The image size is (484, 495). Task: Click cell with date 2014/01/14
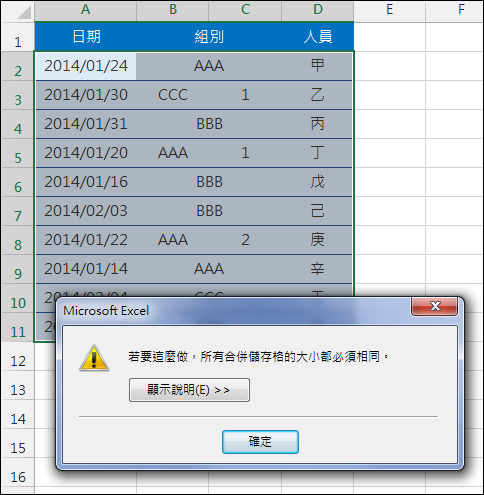coord(86,269)
